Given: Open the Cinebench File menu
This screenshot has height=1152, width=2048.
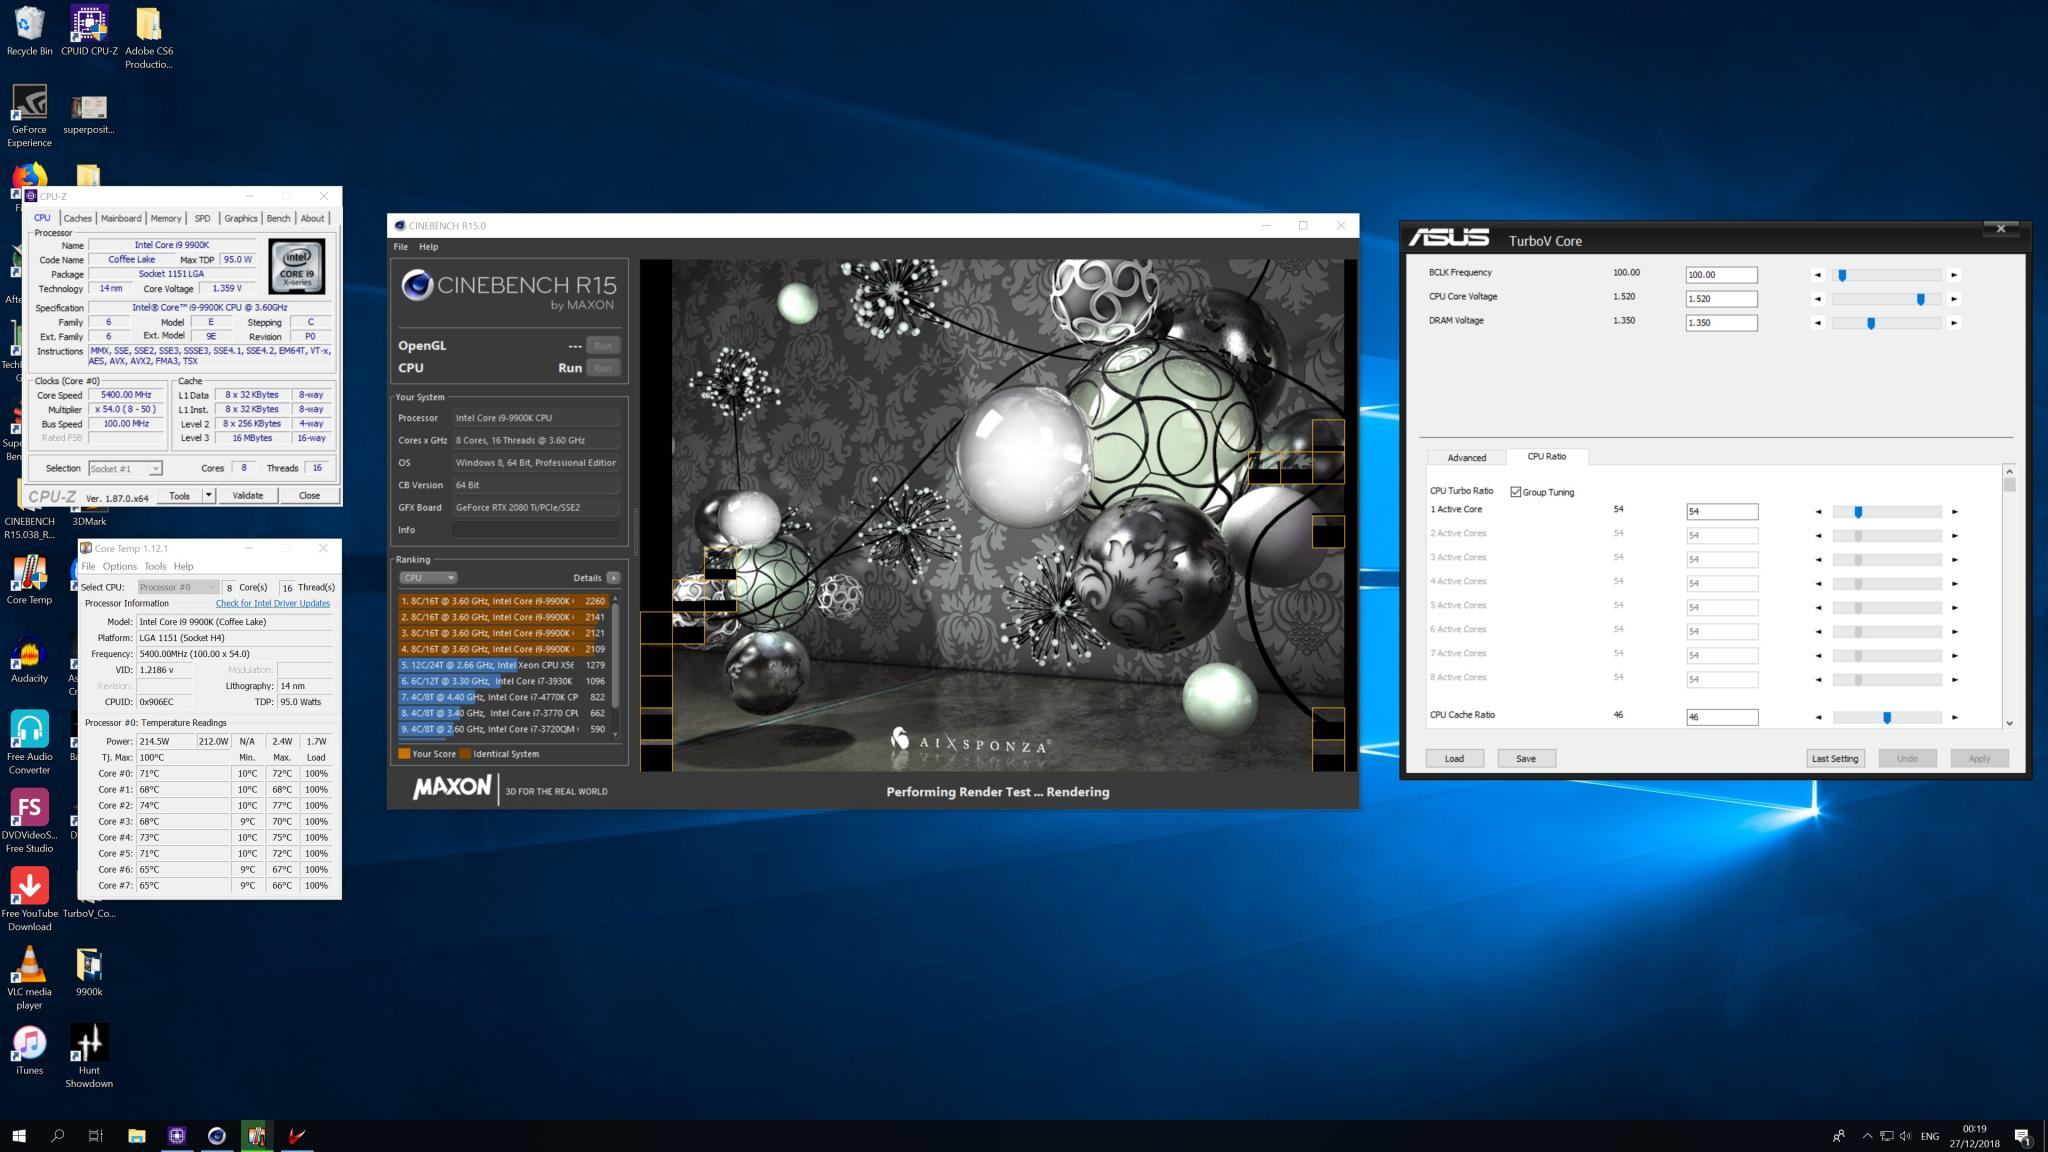Looking at the screenshot, I should click(x=400, y=246).
